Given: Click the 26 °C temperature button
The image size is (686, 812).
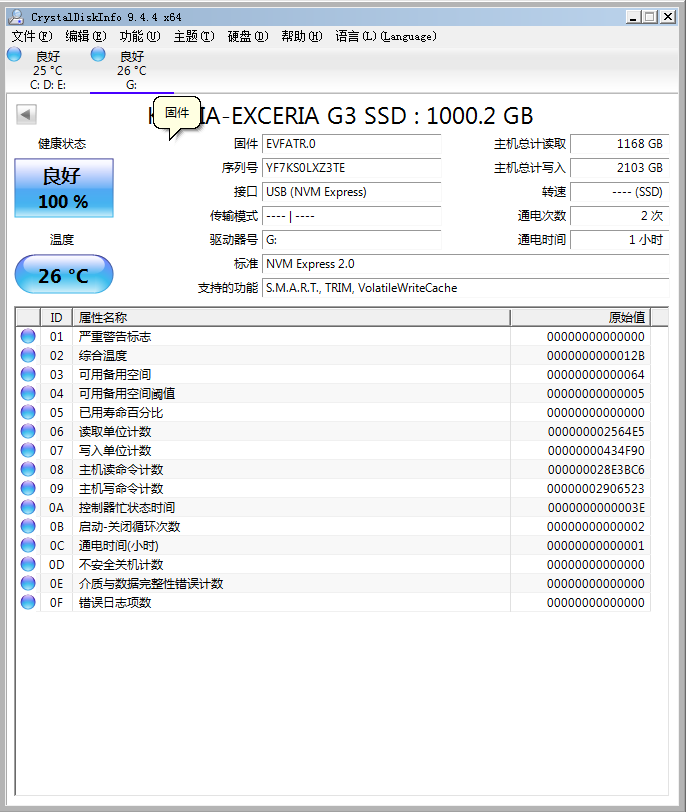Looking at the screenshot, I should coord(64,274).
